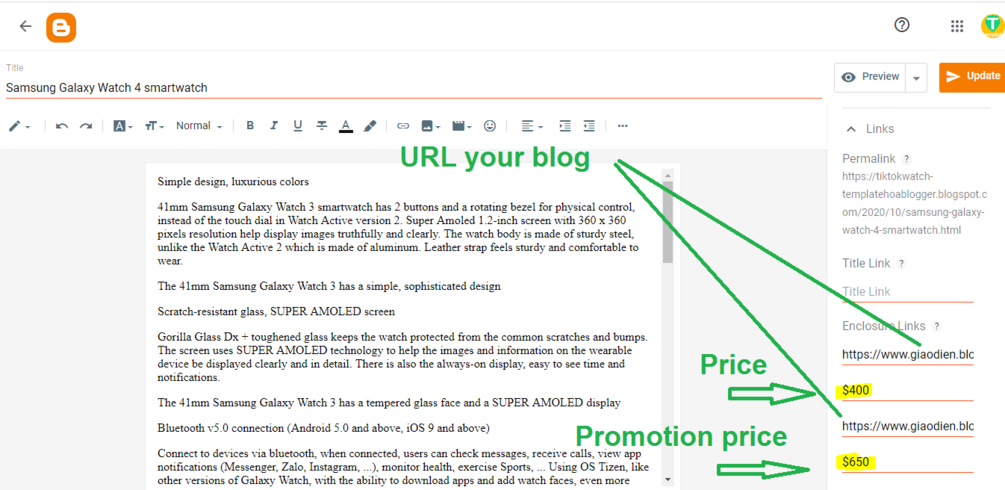Open the insert video dropdown
1005x490 pixels.
tap(461, 126)
